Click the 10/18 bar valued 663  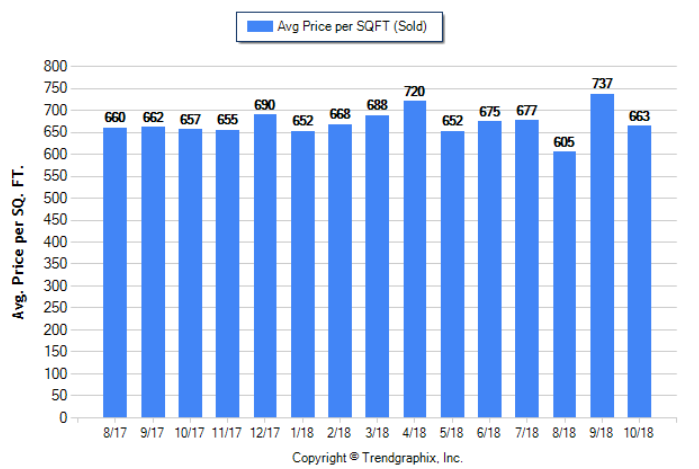[x=639, y=272]
